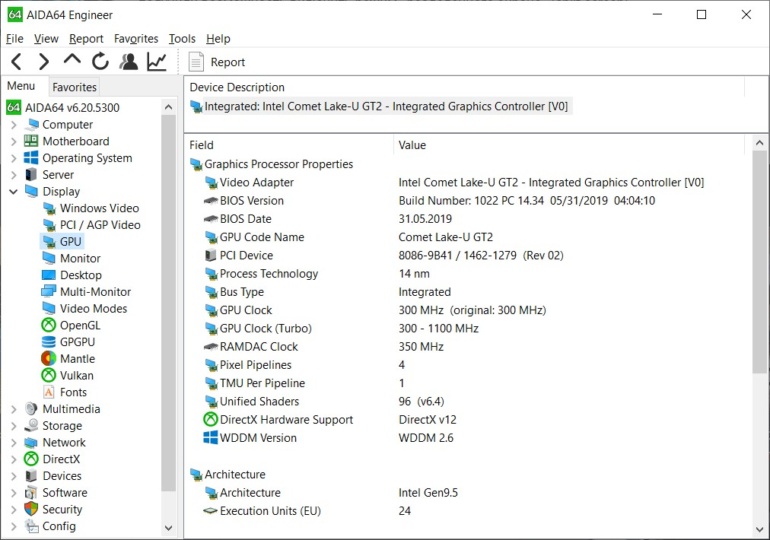Go up one level with Up arrow
Screen dimensions: 770x540
[72, 61]
